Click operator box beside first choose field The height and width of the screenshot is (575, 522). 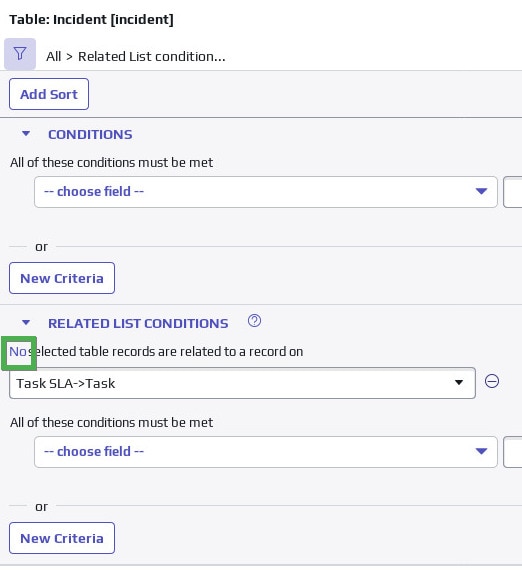[512, 192]
